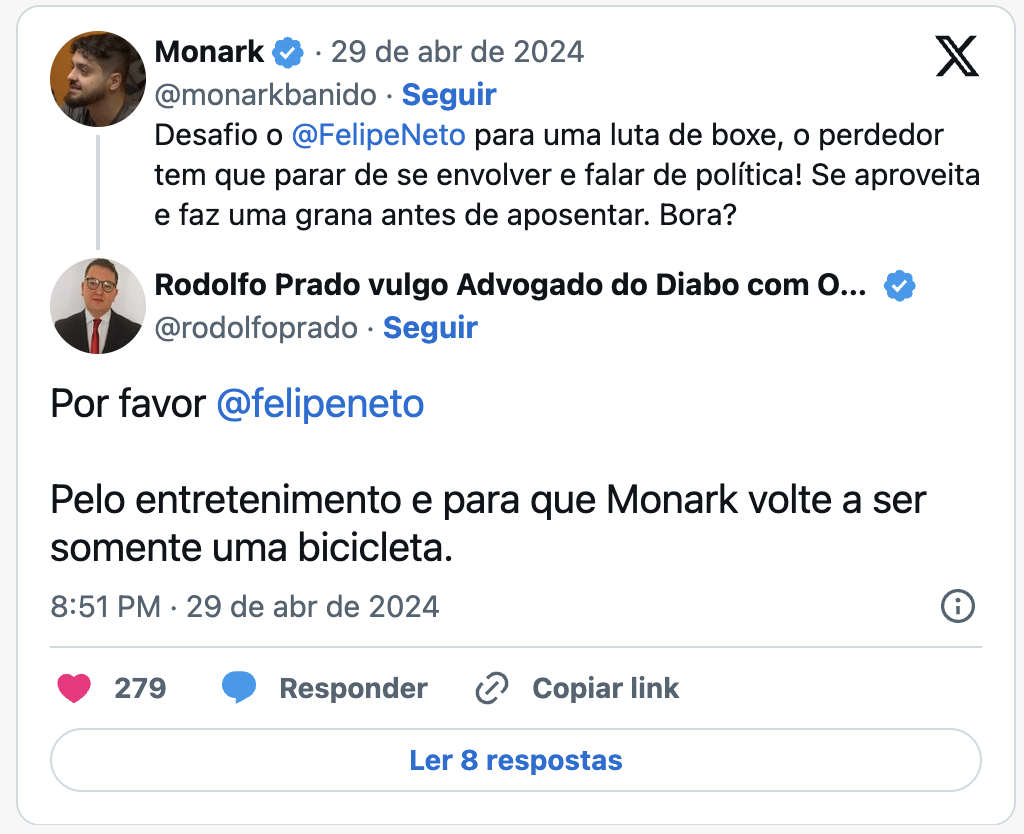The width and height of the screenshot is (1024, 834).
Task: Click the copy link chain icon
Action: pos(492,688)
